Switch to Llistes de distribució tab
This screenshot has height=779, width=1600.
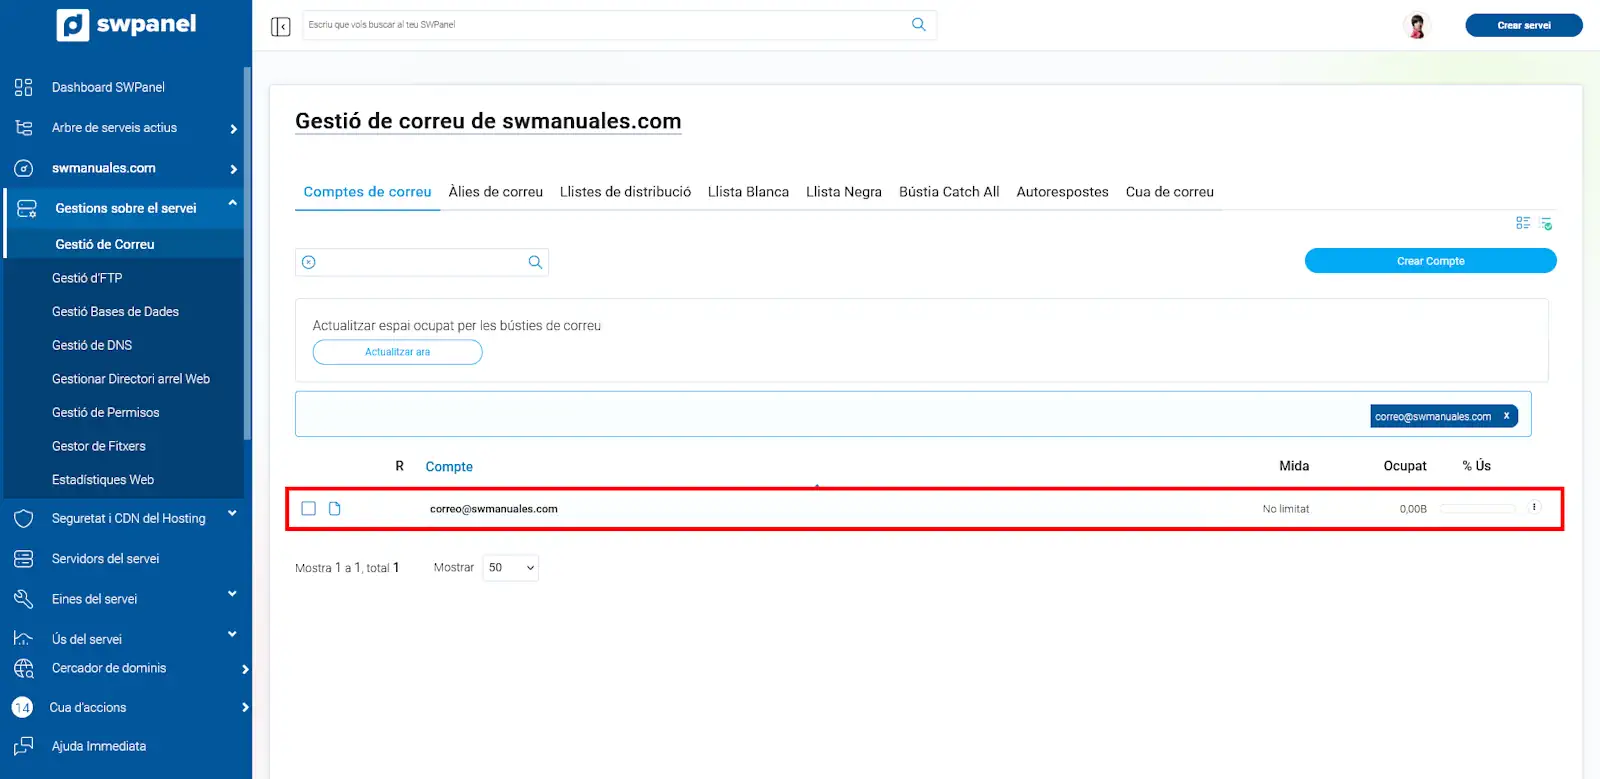point(625,192)
